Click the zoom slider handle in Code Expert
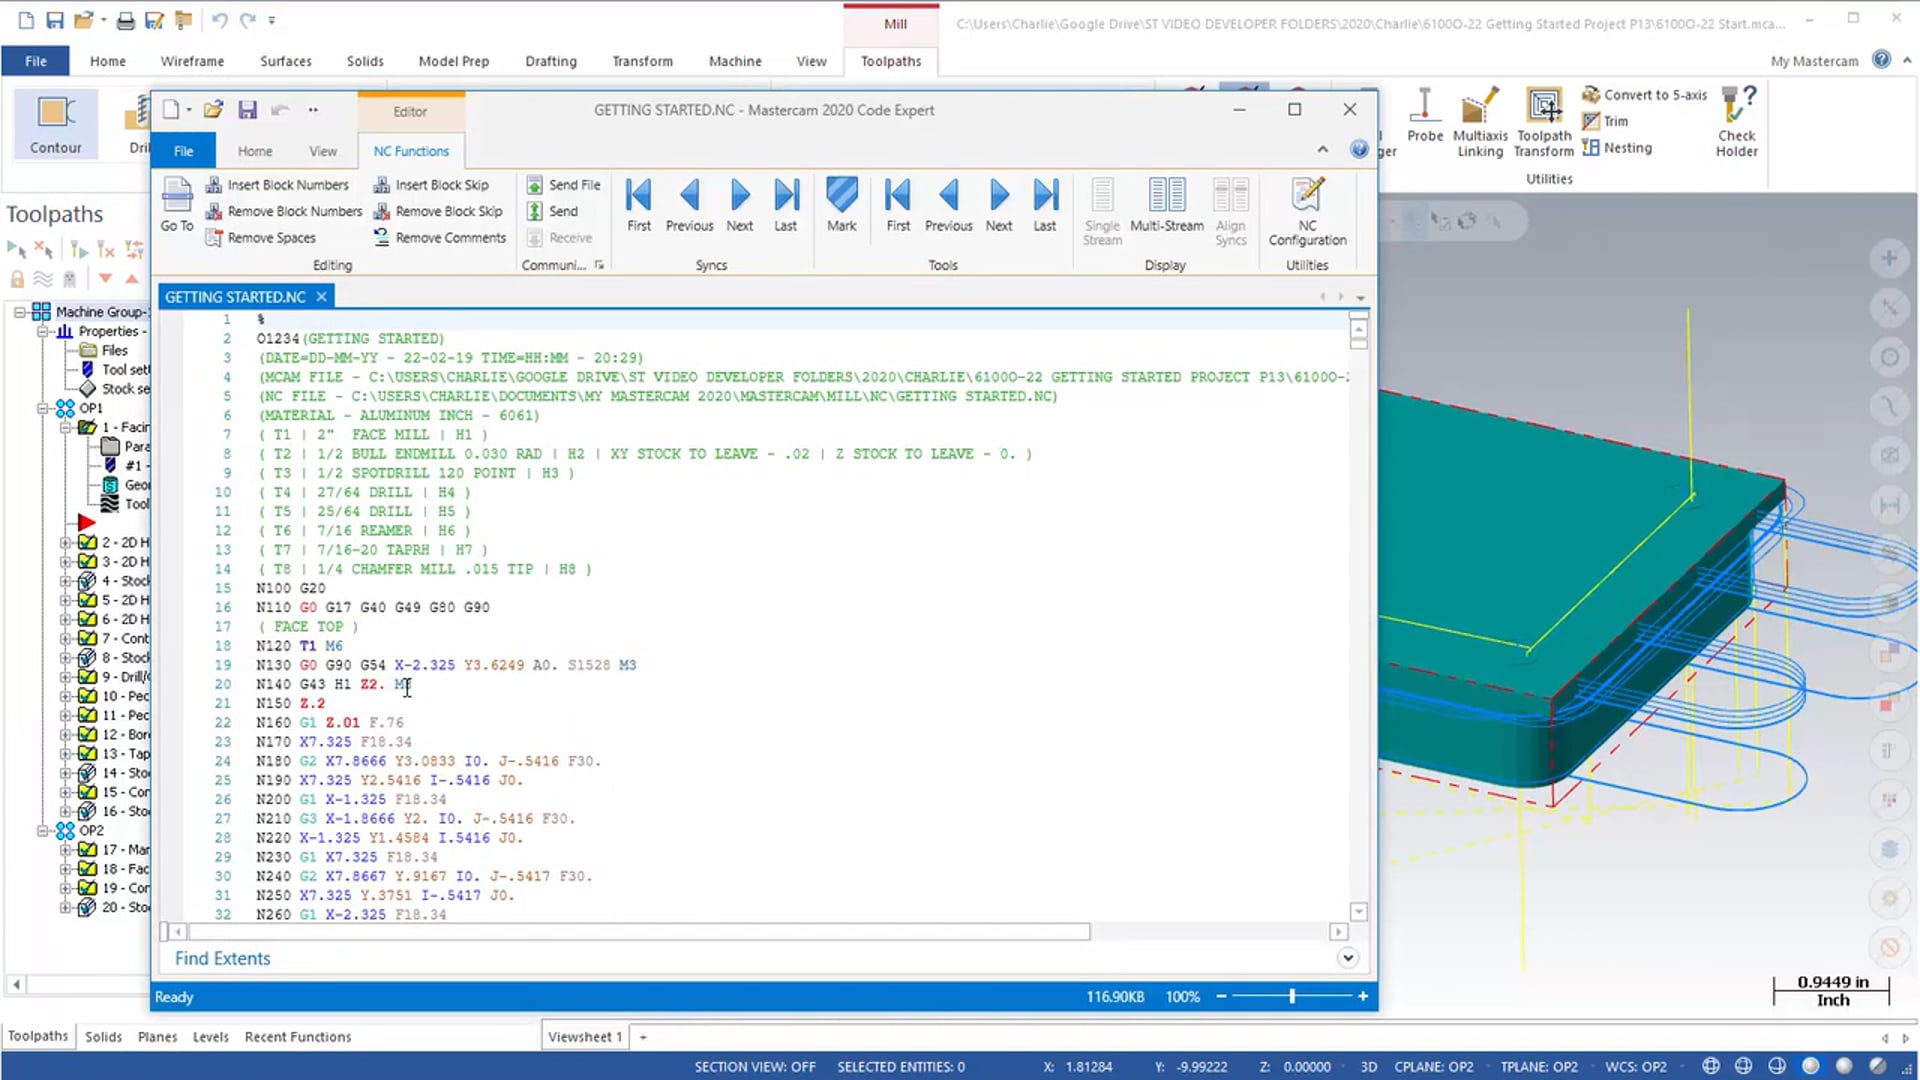Viewport: 1920px width, 1080px height. (x=1292, y=996)
